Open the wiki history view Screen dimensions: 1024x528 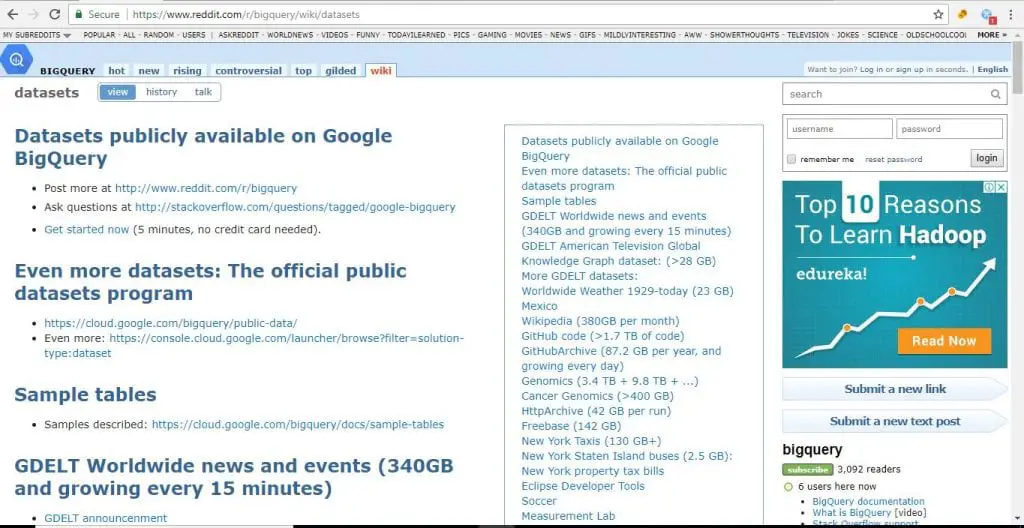161,92
